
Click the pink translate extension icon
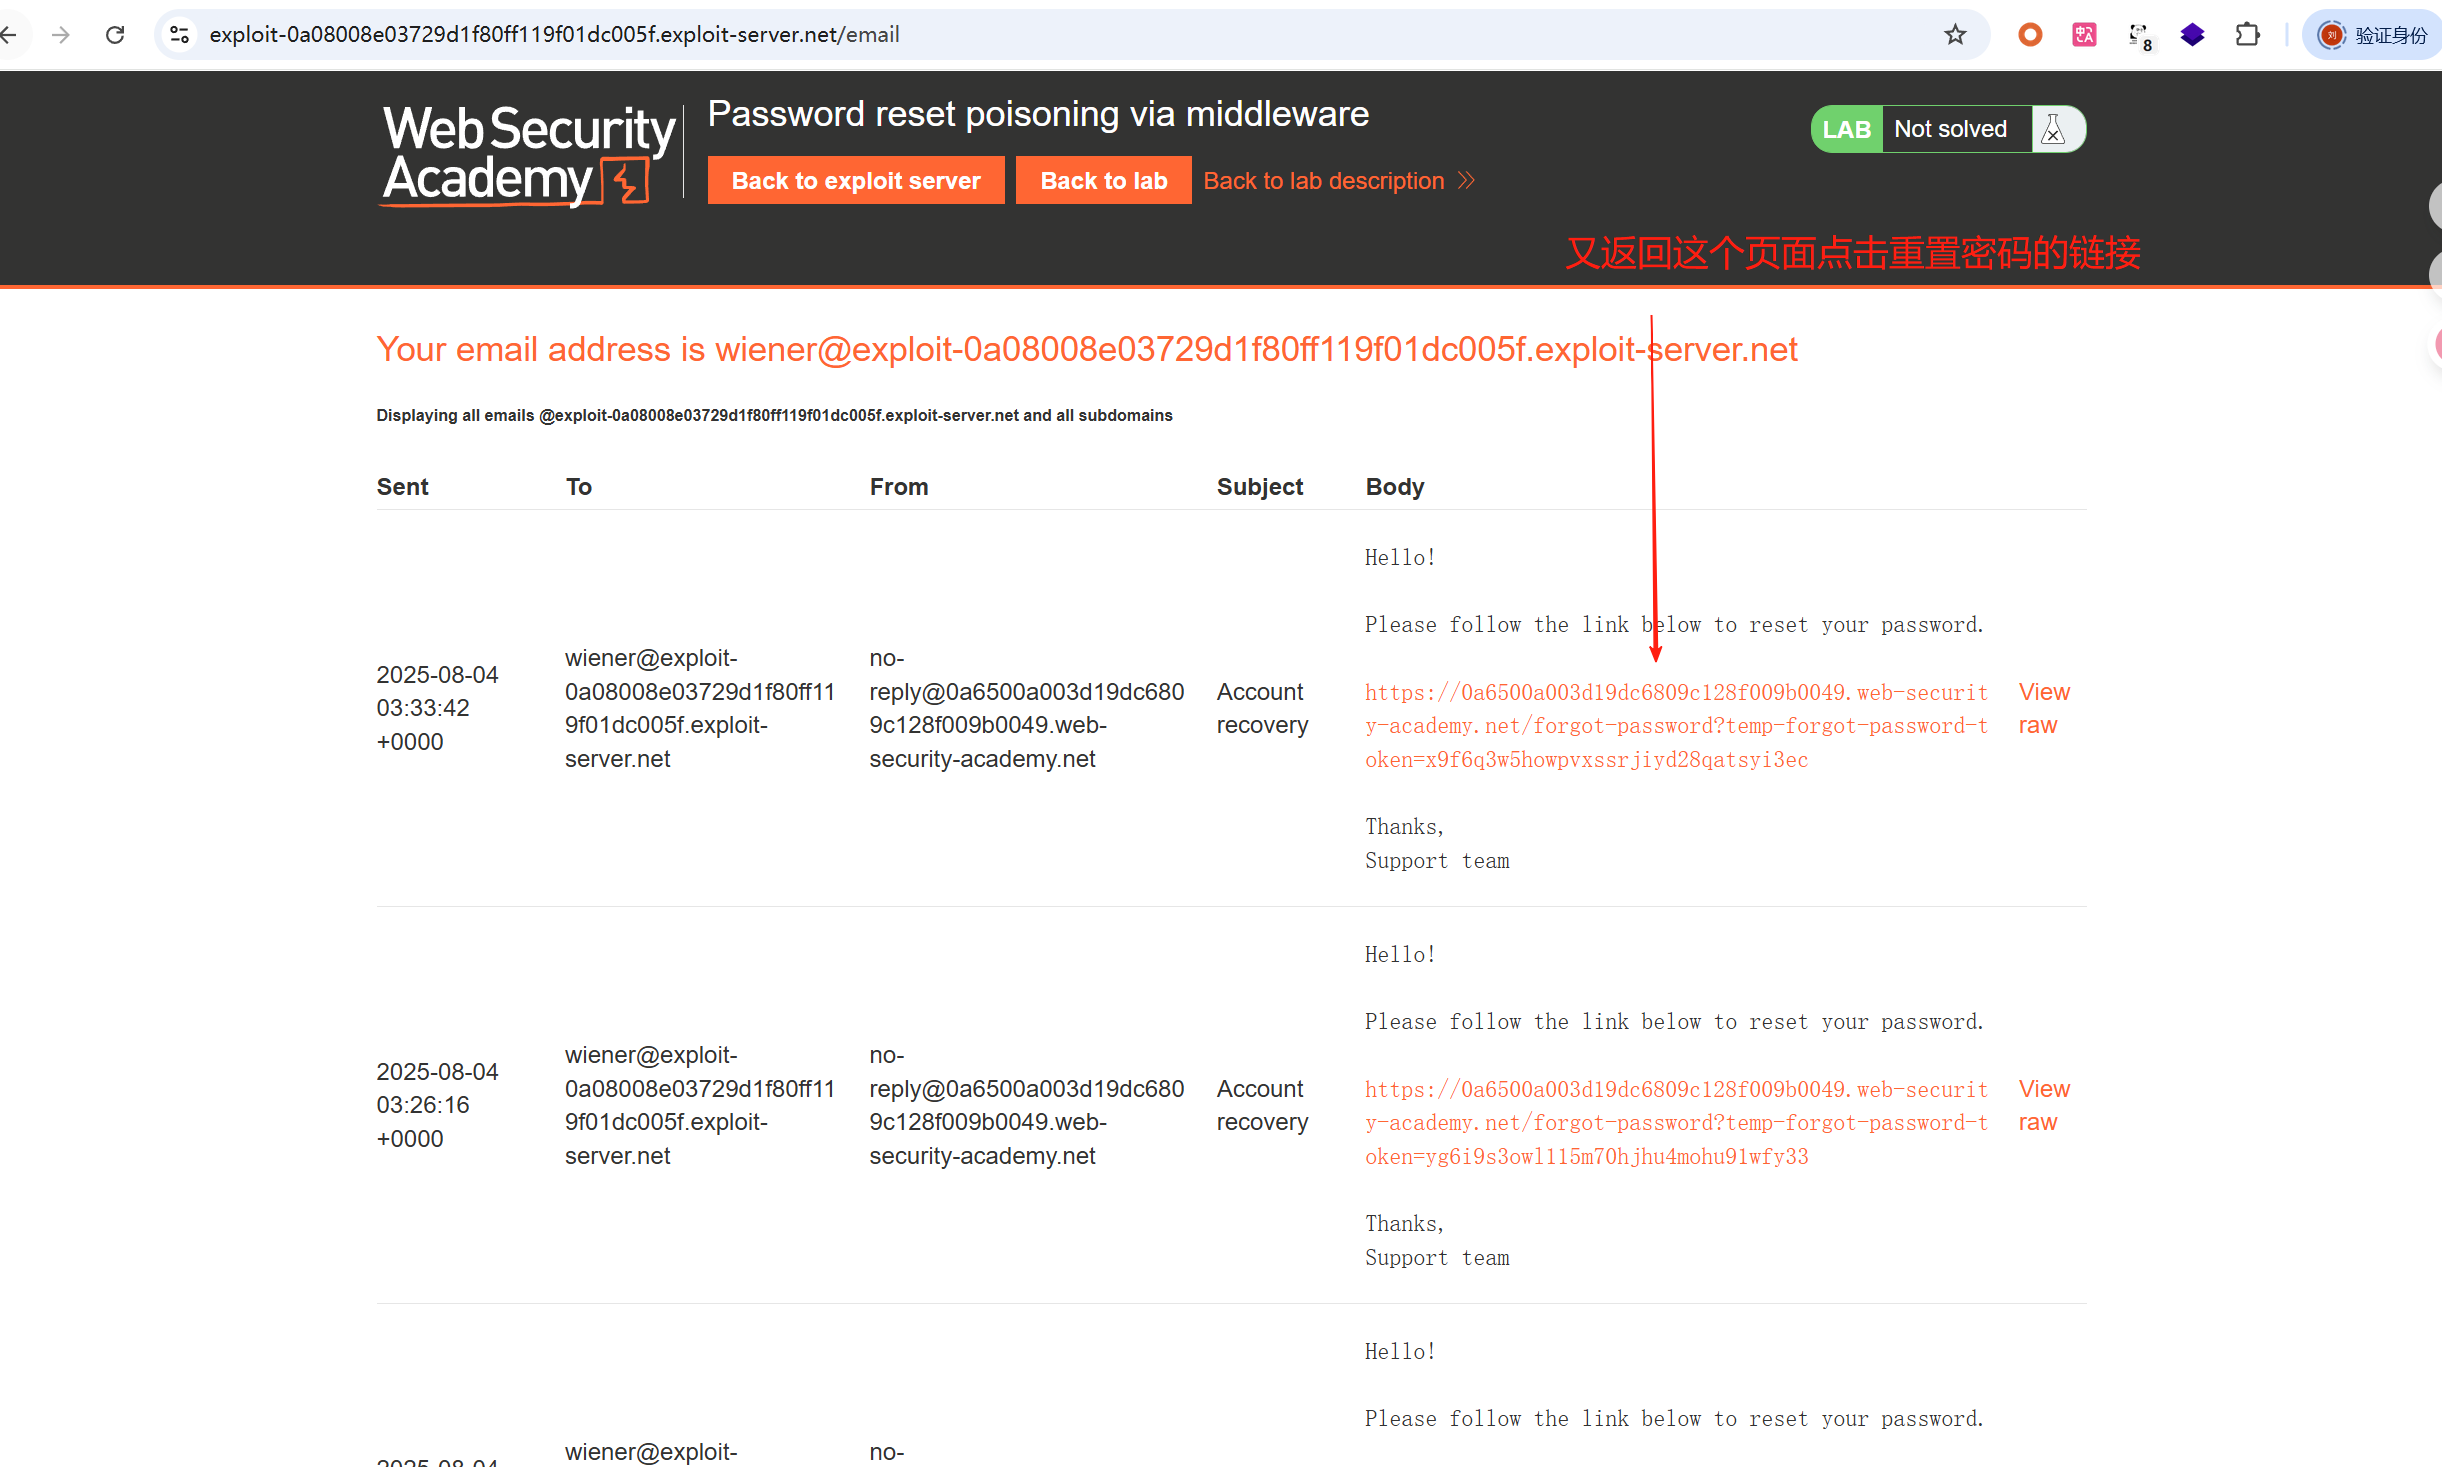[2084, 35]
